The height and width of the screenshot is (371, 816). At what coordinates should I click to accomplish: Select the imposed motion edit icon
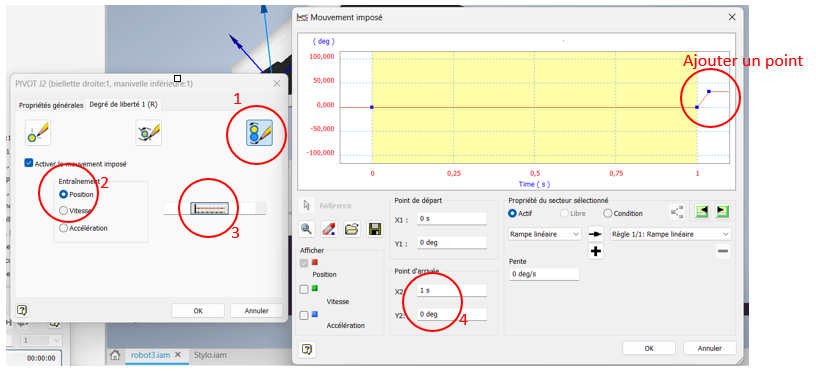pos(259,133)
